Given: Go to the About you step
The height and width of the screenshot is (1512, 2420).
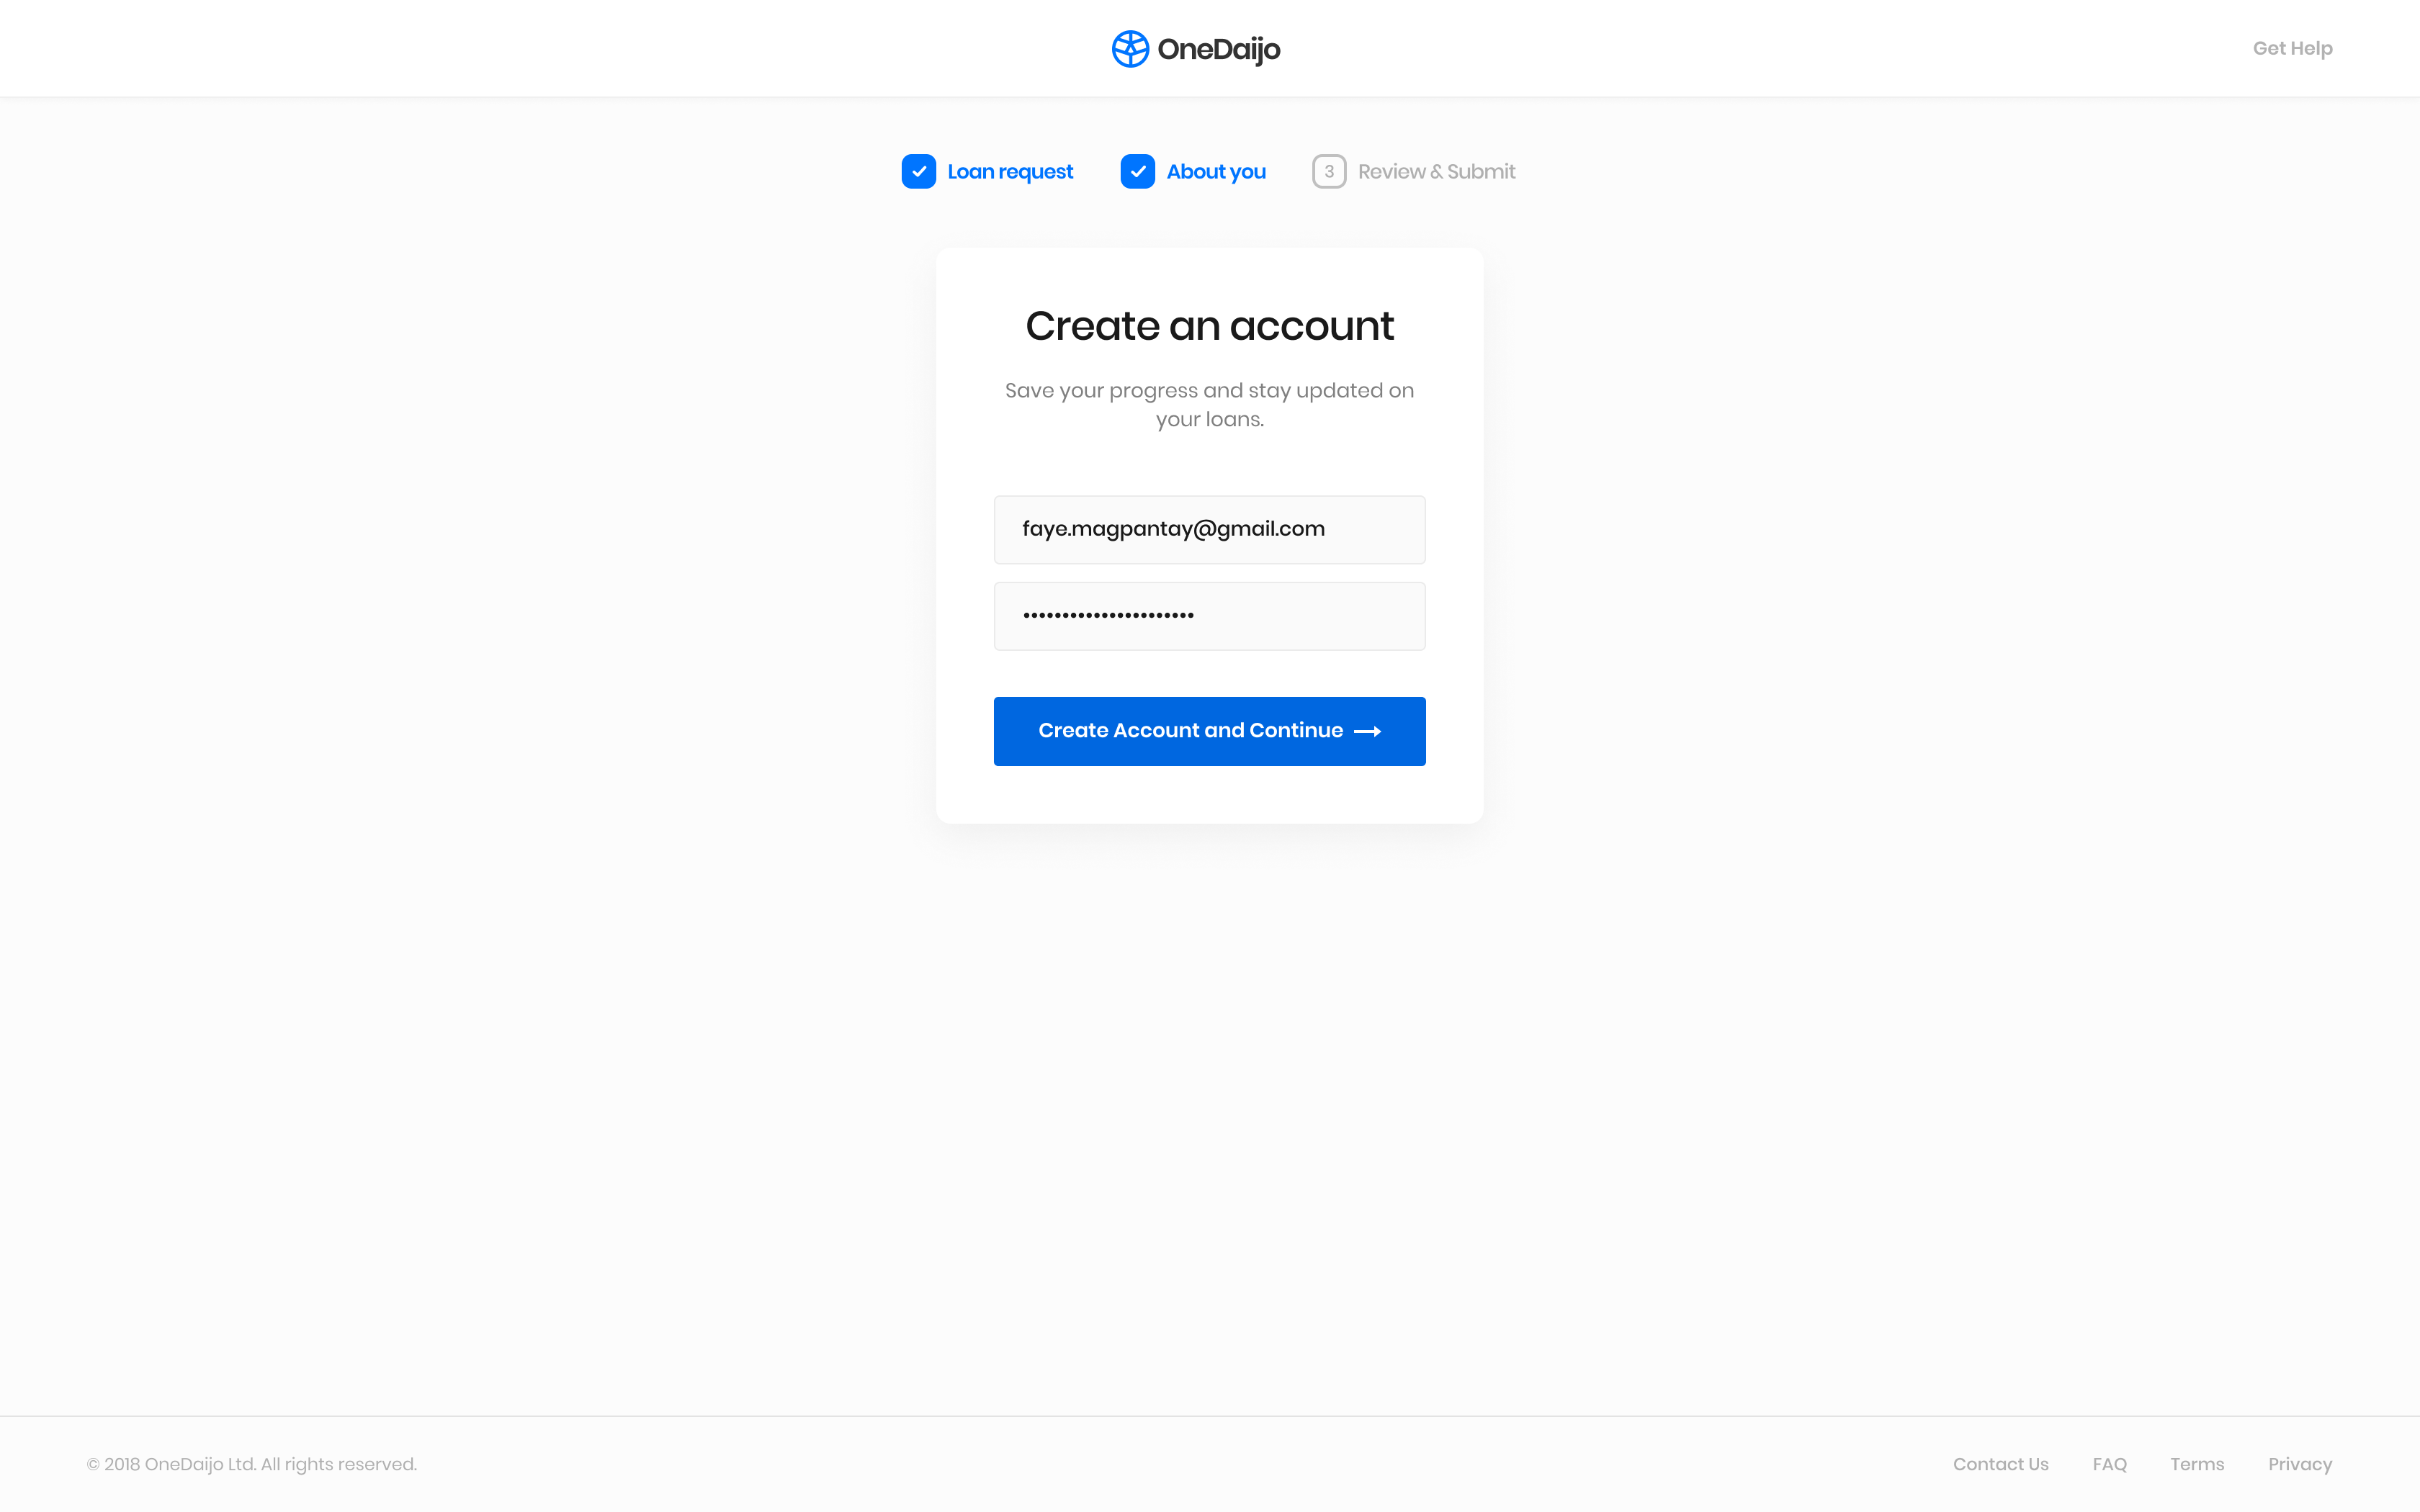Looking at the screenshot, I should tap(1215, 171).
